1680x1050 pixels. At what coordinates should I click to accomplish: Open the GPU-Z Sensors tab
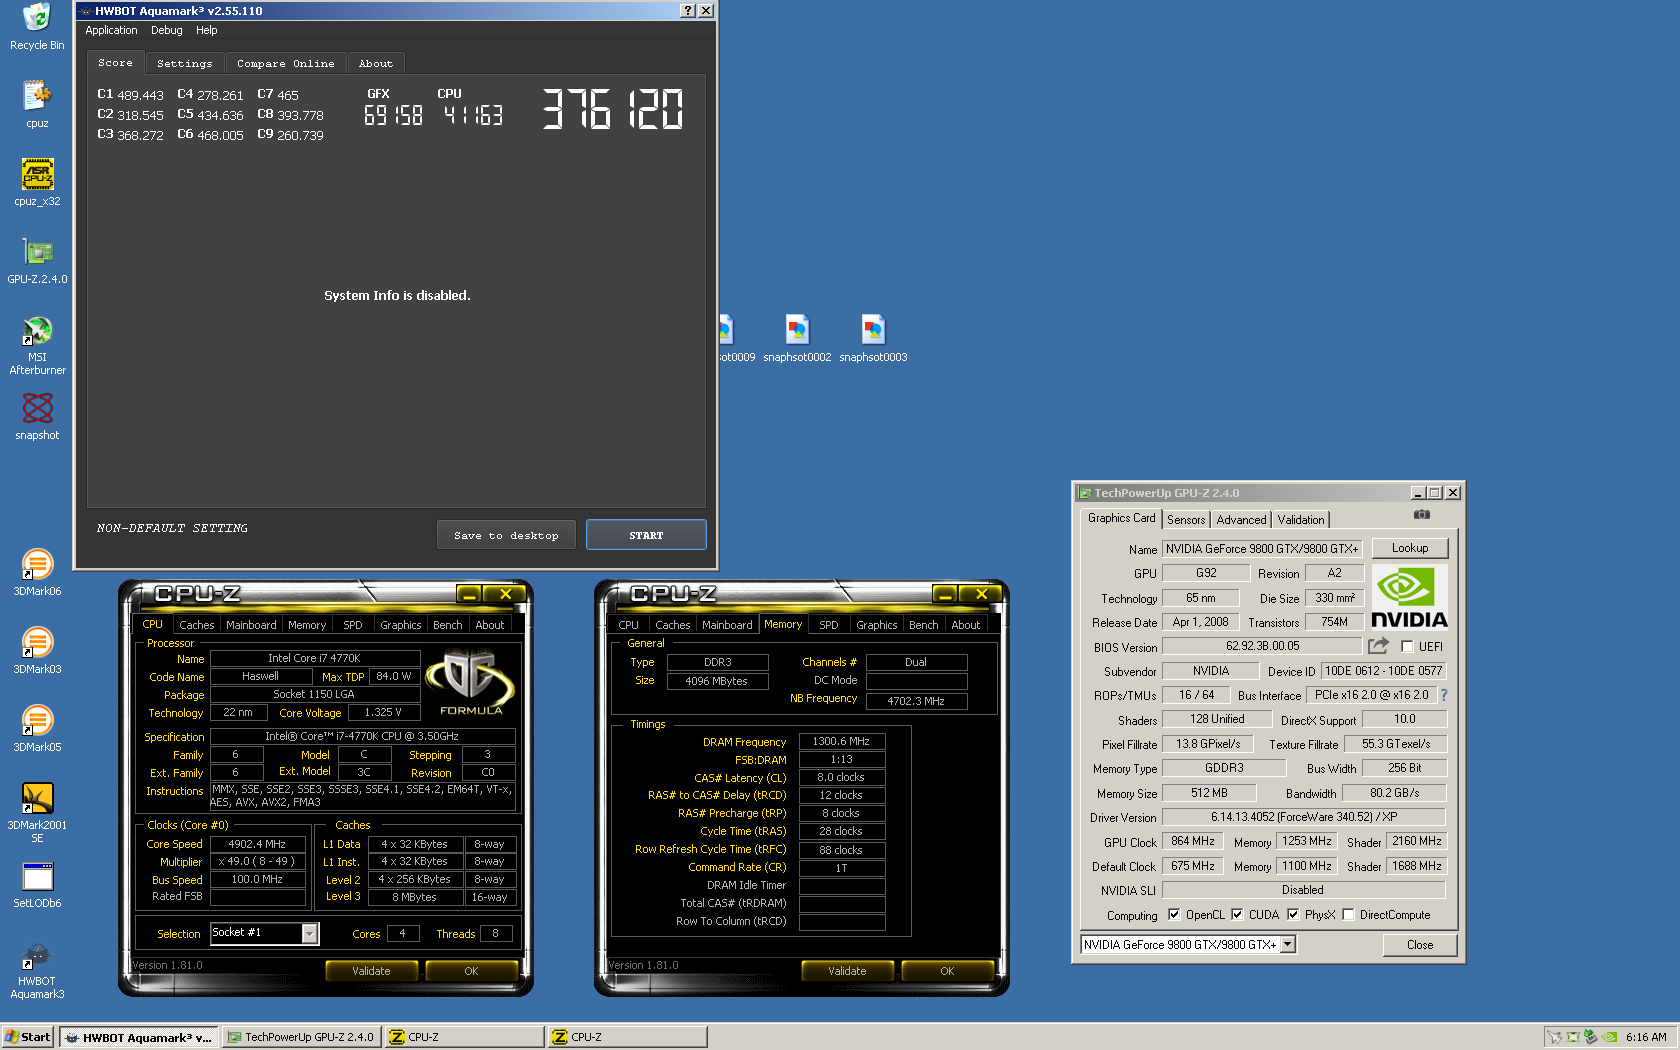(x=1186, y=520)
